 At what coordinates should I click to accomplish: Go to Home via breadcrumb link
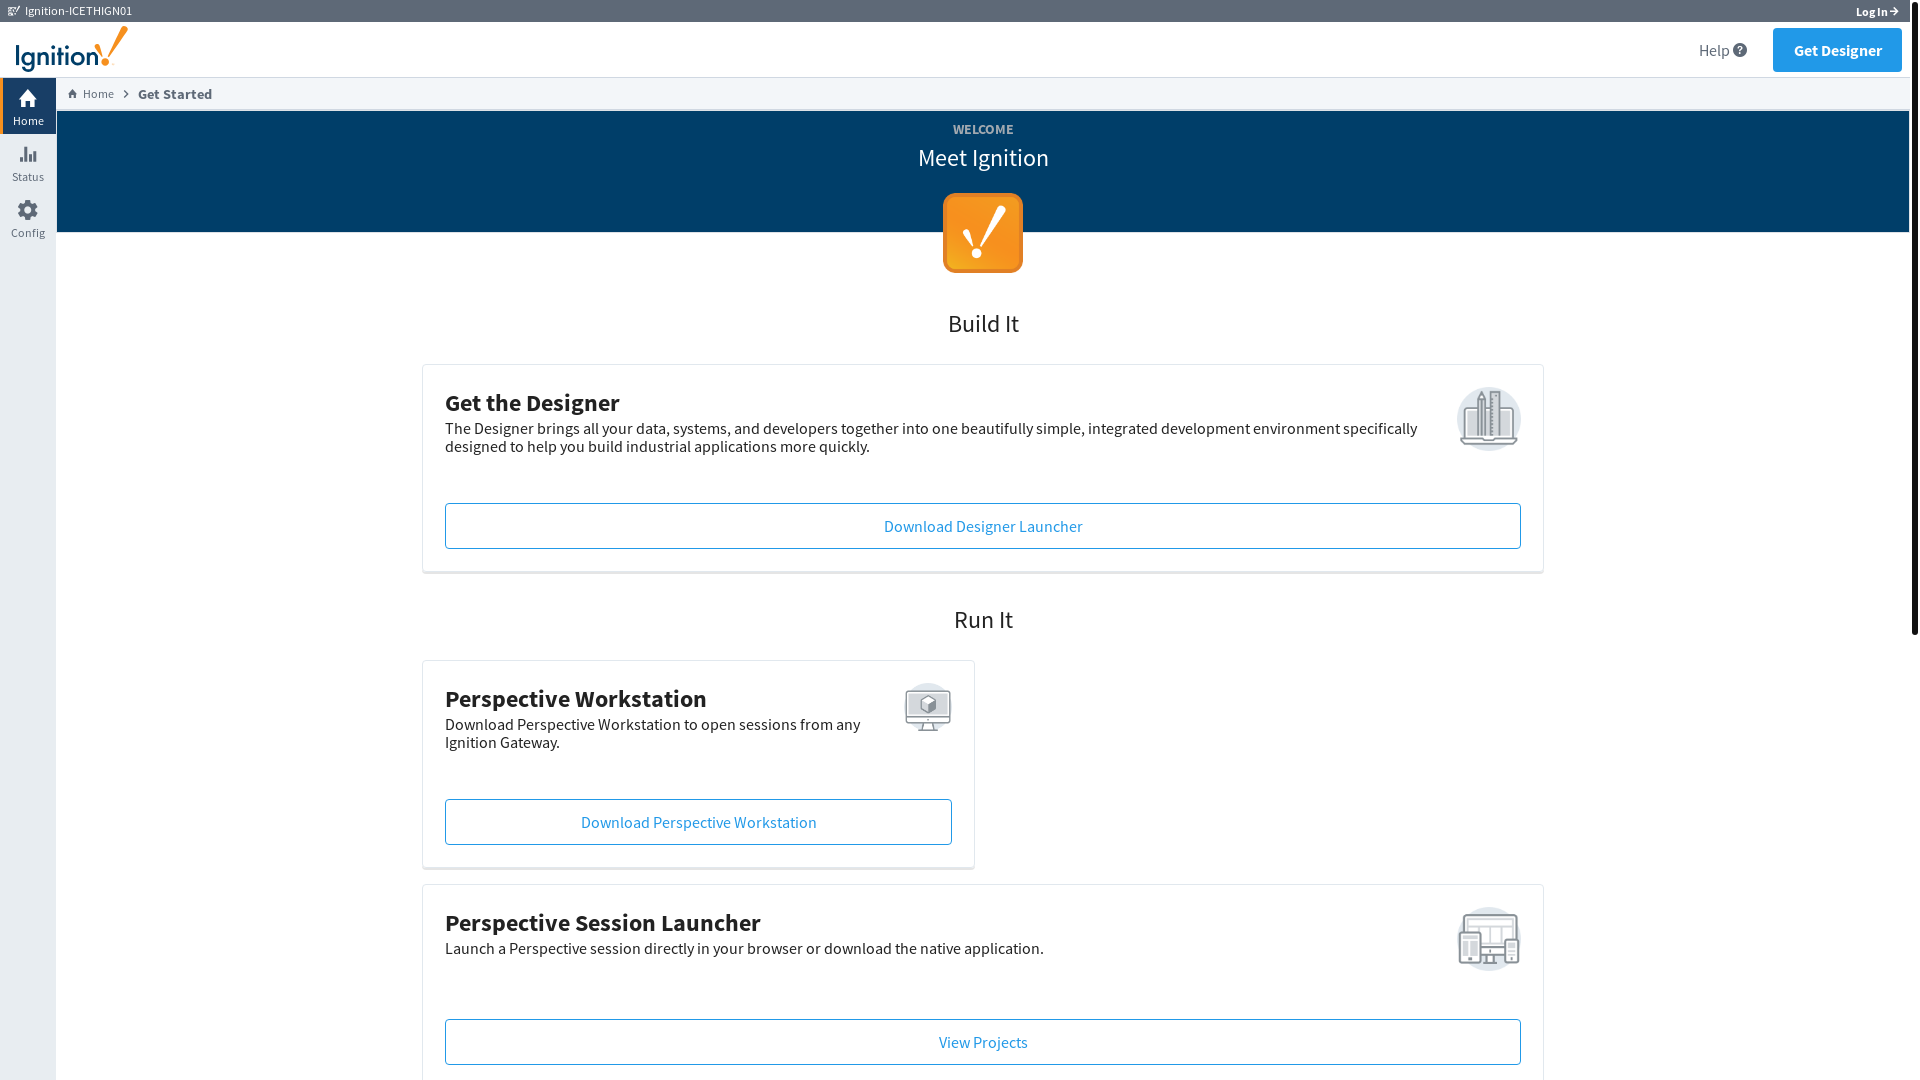pos(98,94)
